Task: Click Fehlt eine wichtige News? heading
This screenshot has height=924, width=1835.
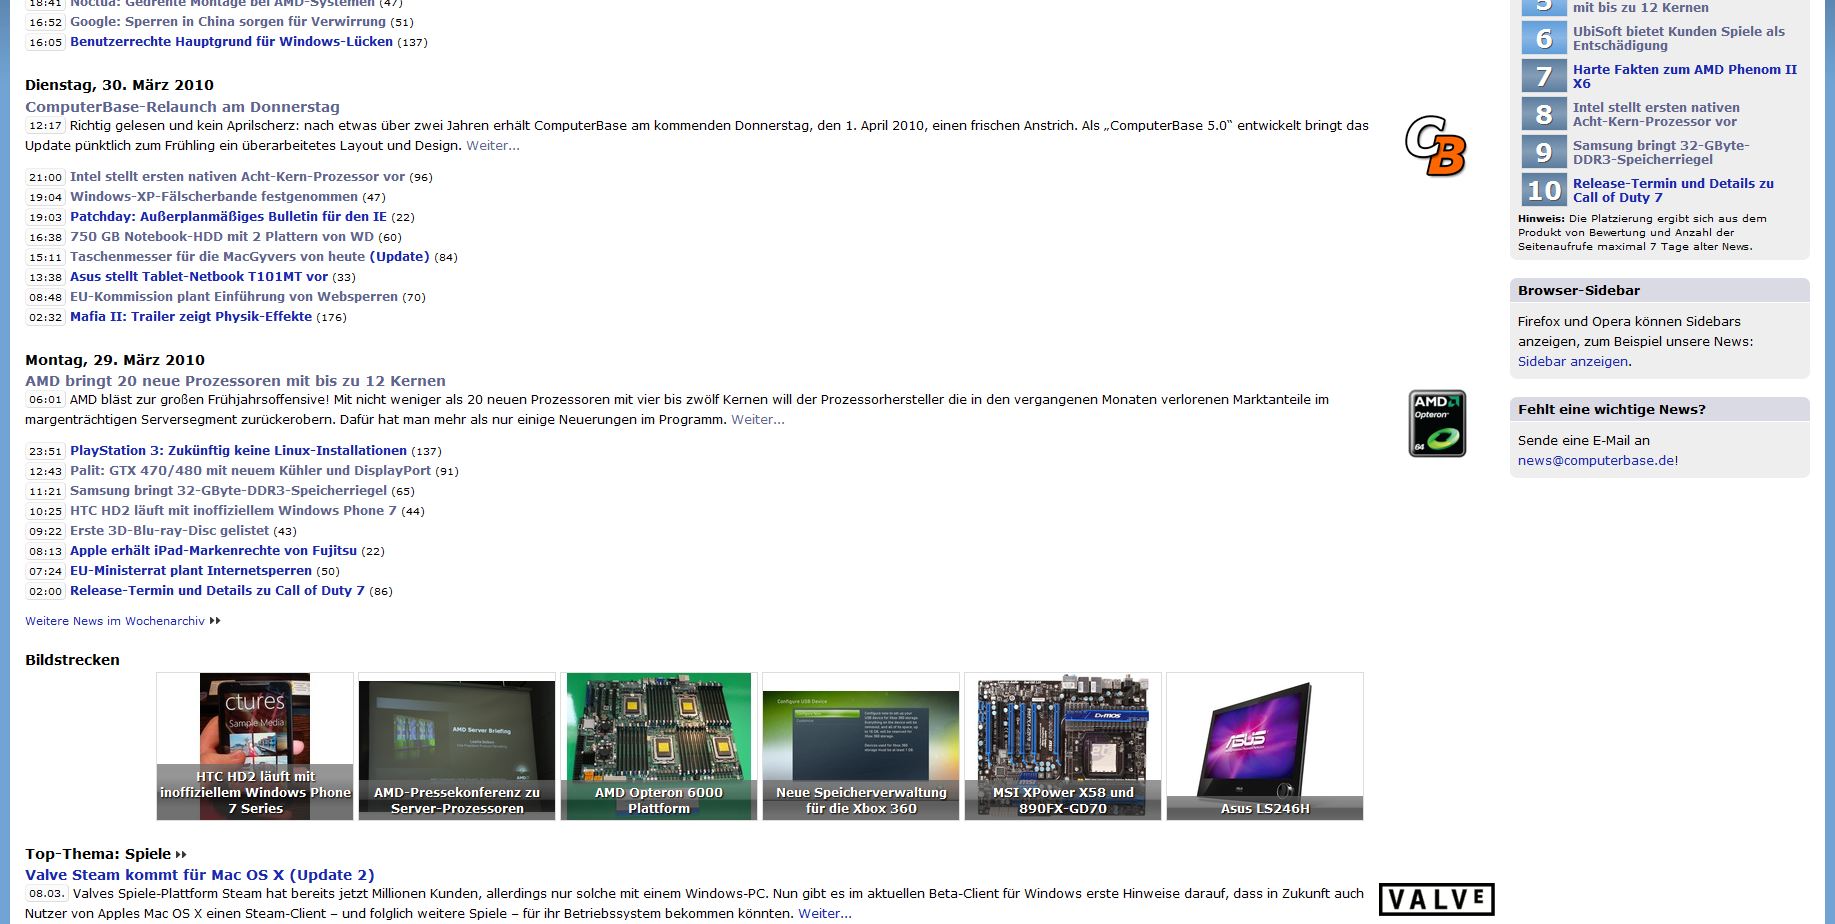Action: pyautogui.click(x=1611, y=410)
